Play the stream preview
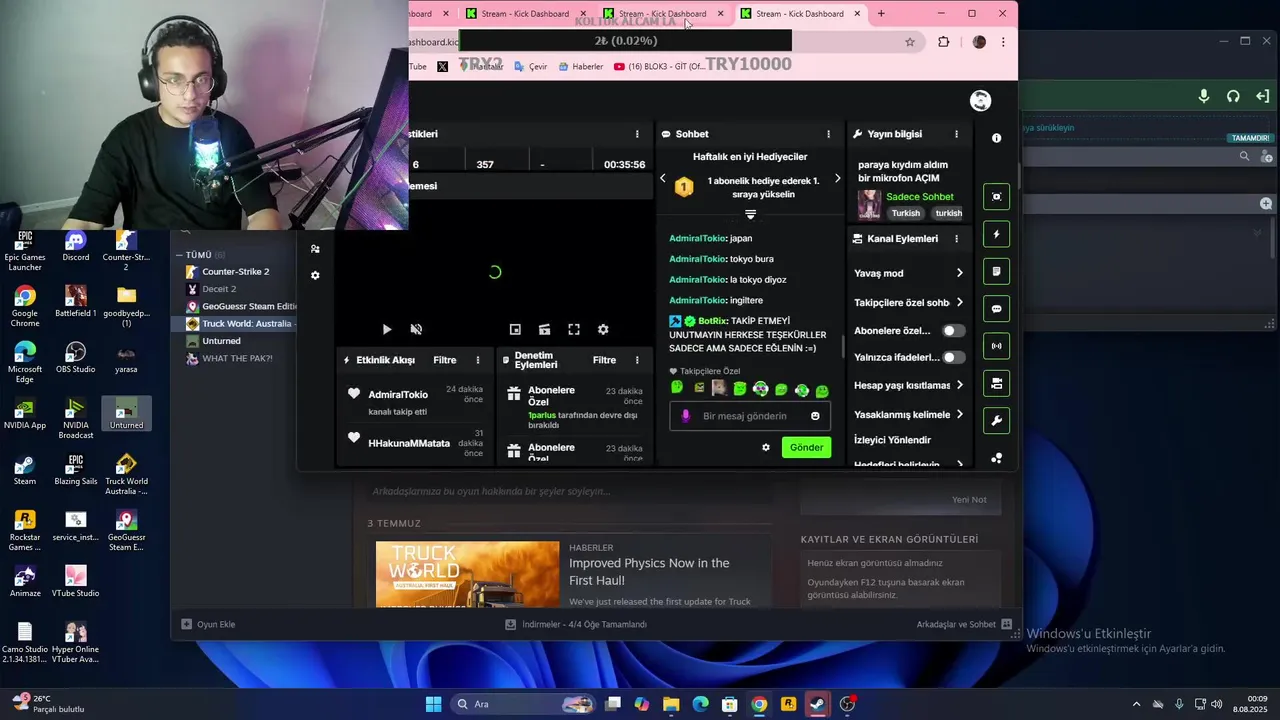Image resolution: width=1280 pixels, height=720 pixels. pos(387,329)
